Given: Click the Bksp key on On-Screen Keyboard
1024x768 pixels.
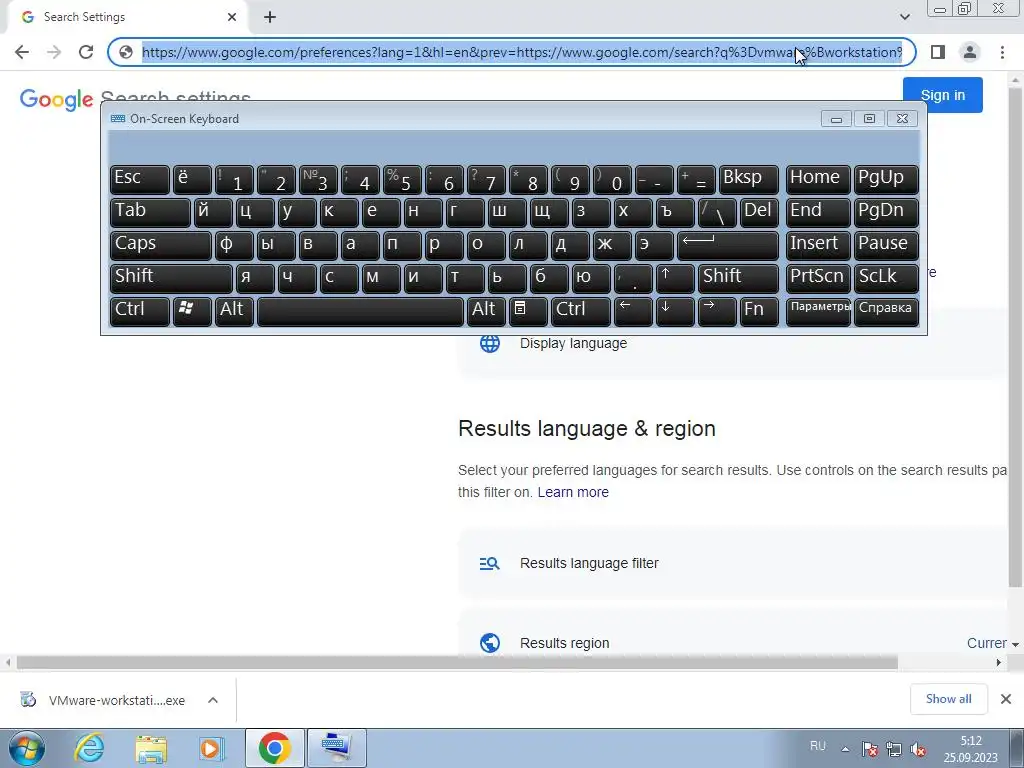Looking at the screenshot, I should 749,180.
